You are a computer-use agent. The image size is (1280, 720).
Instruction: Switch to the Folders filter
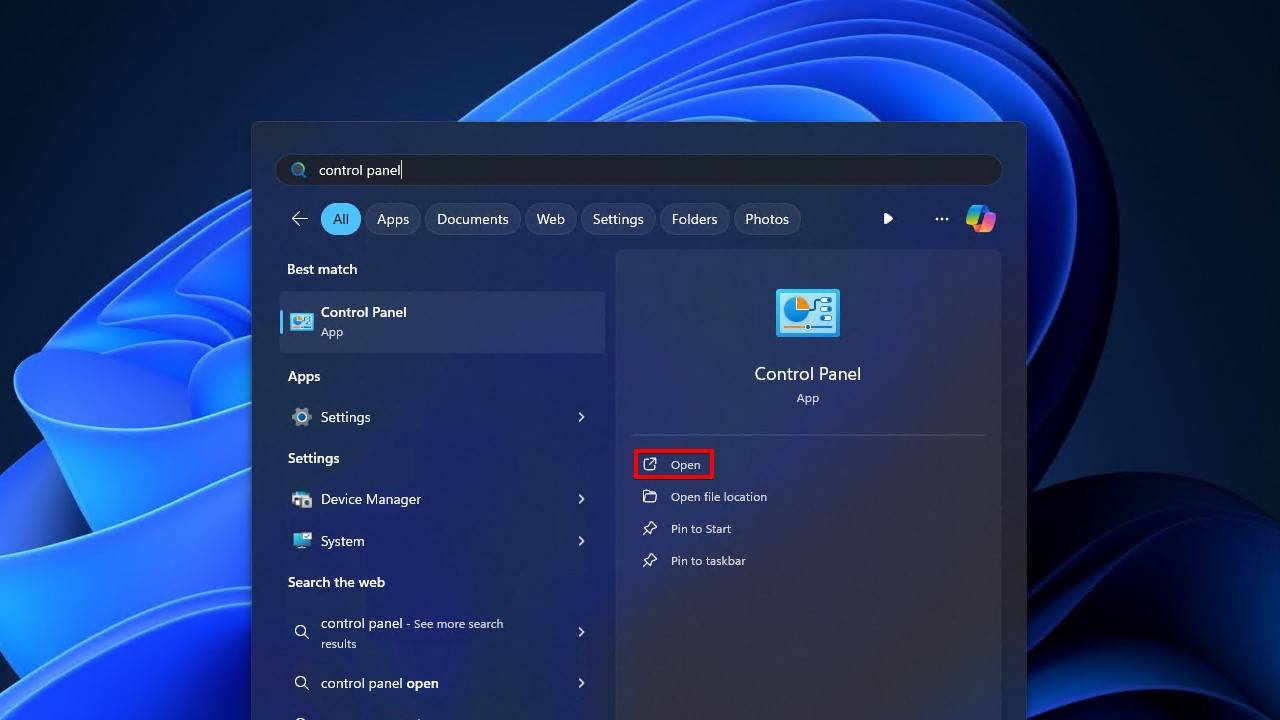point(695,219)
